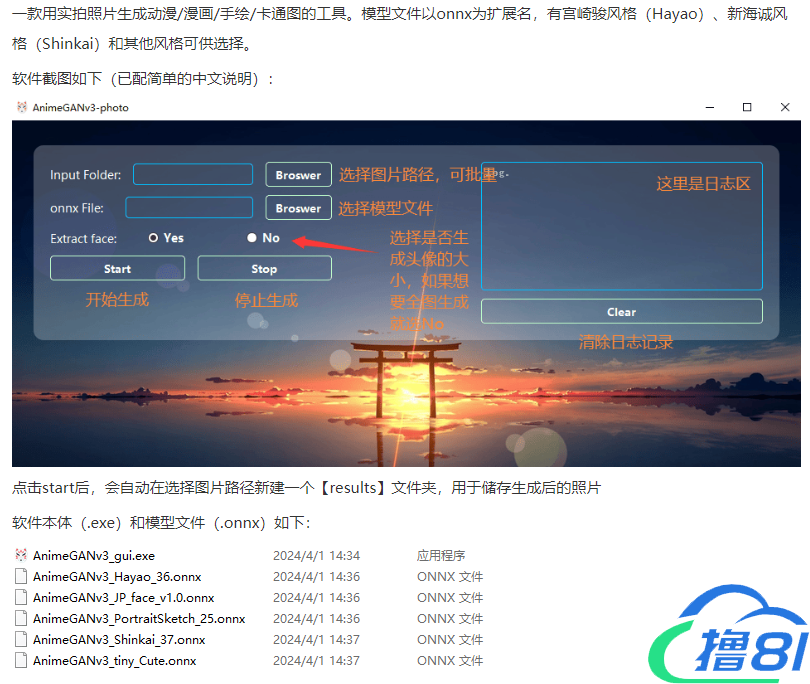
Task: Select the AnimeGANv3_Shinkai_37.onnx file name
Action: point(119,640)
